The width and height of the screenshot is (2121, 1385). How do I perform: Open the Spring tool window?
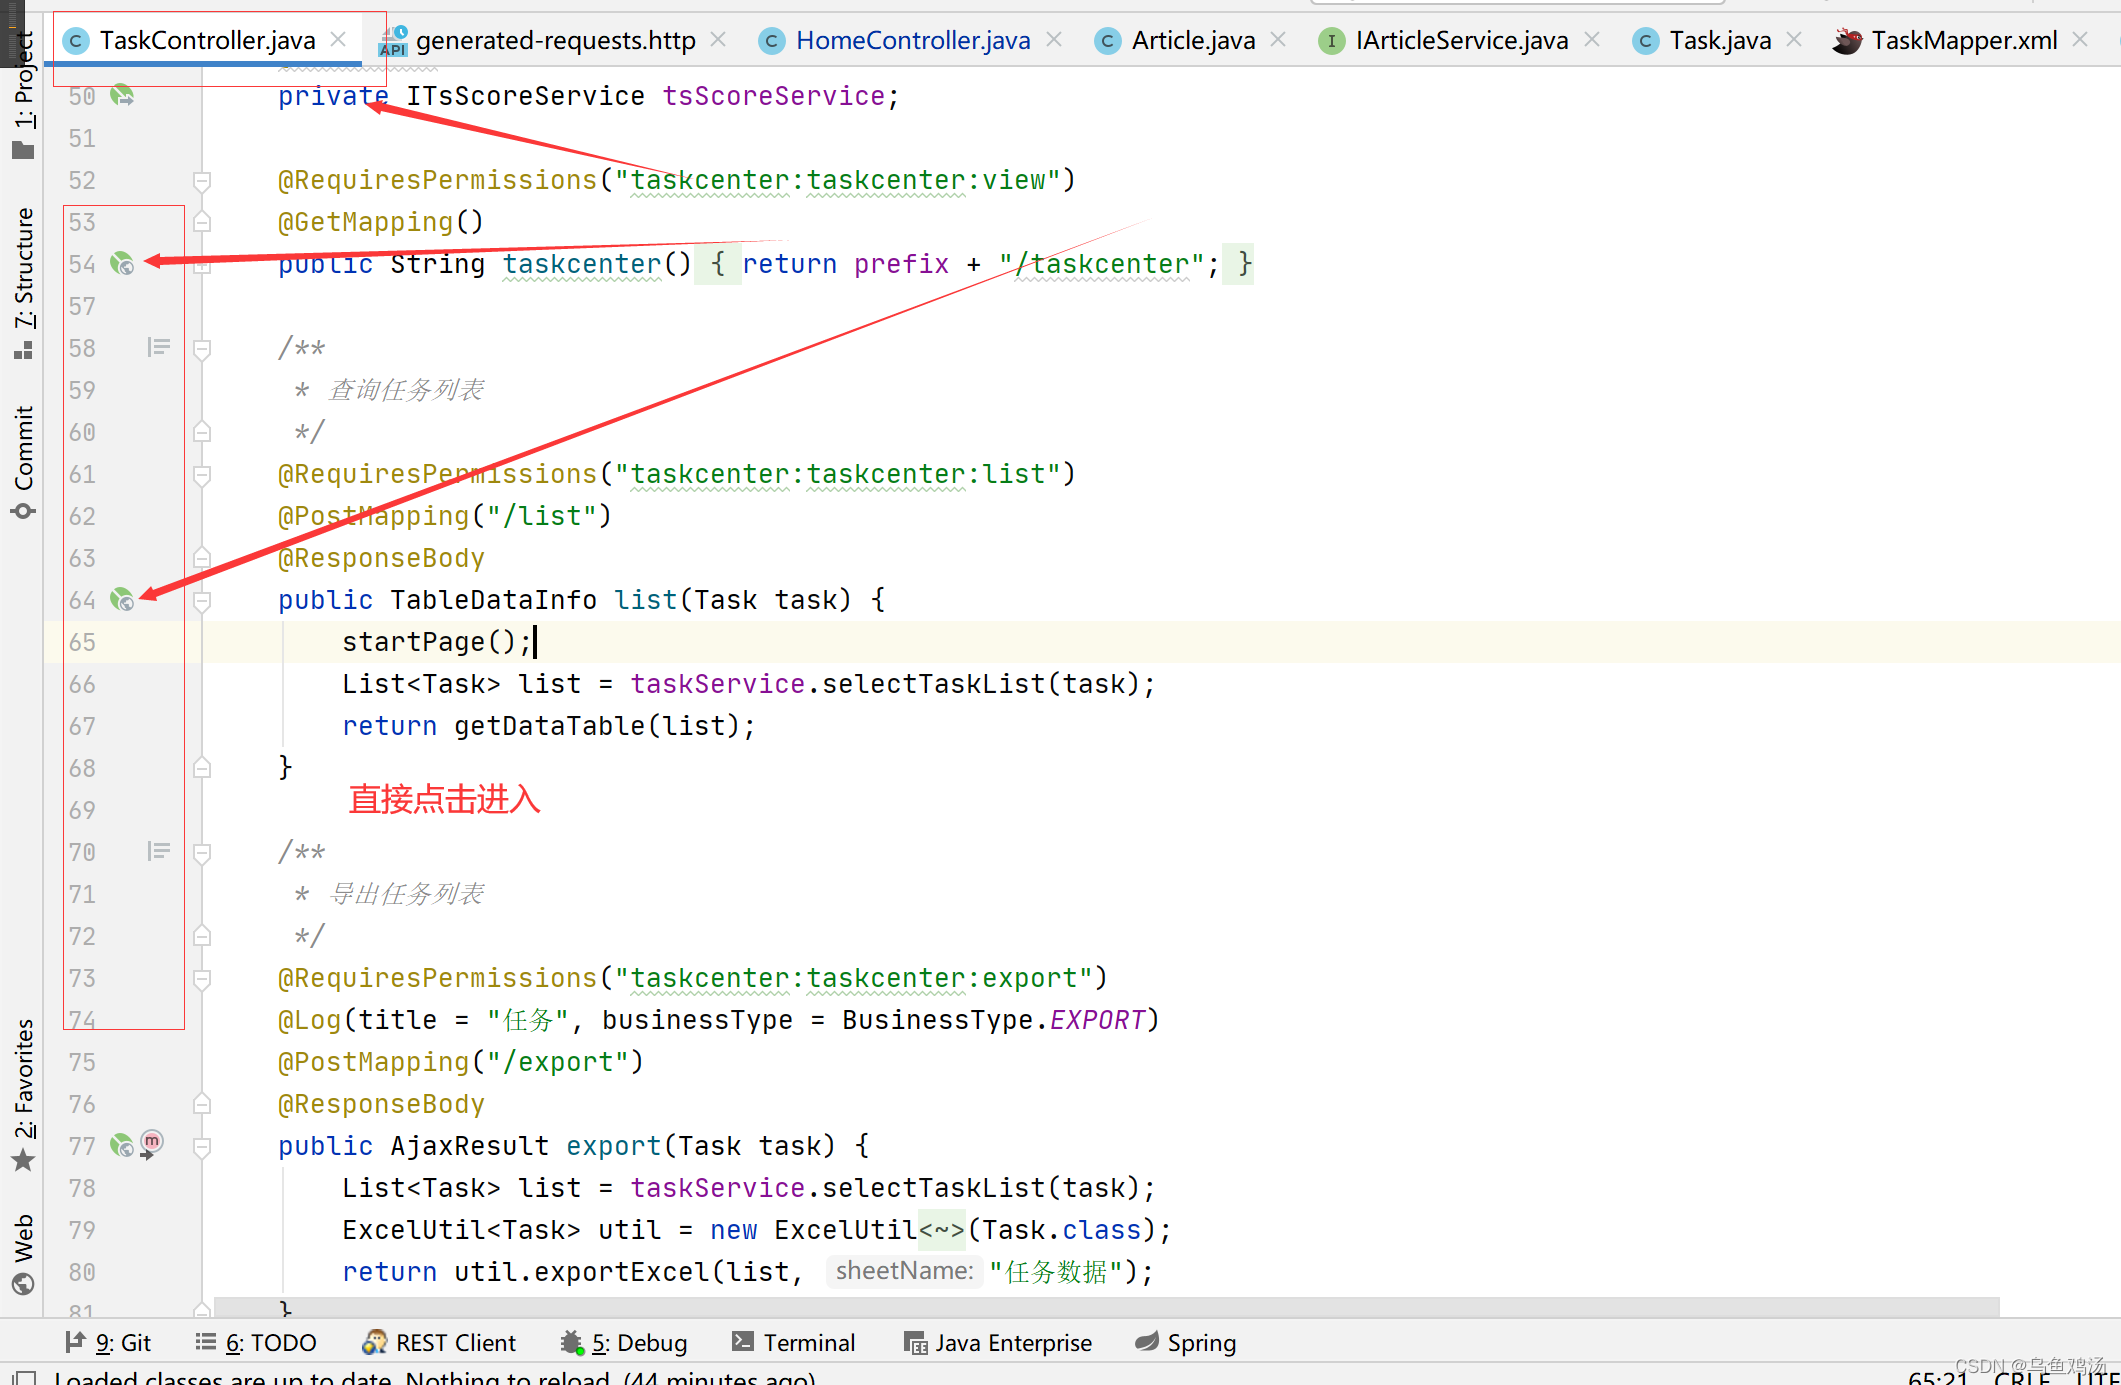coord(1186,1343)
